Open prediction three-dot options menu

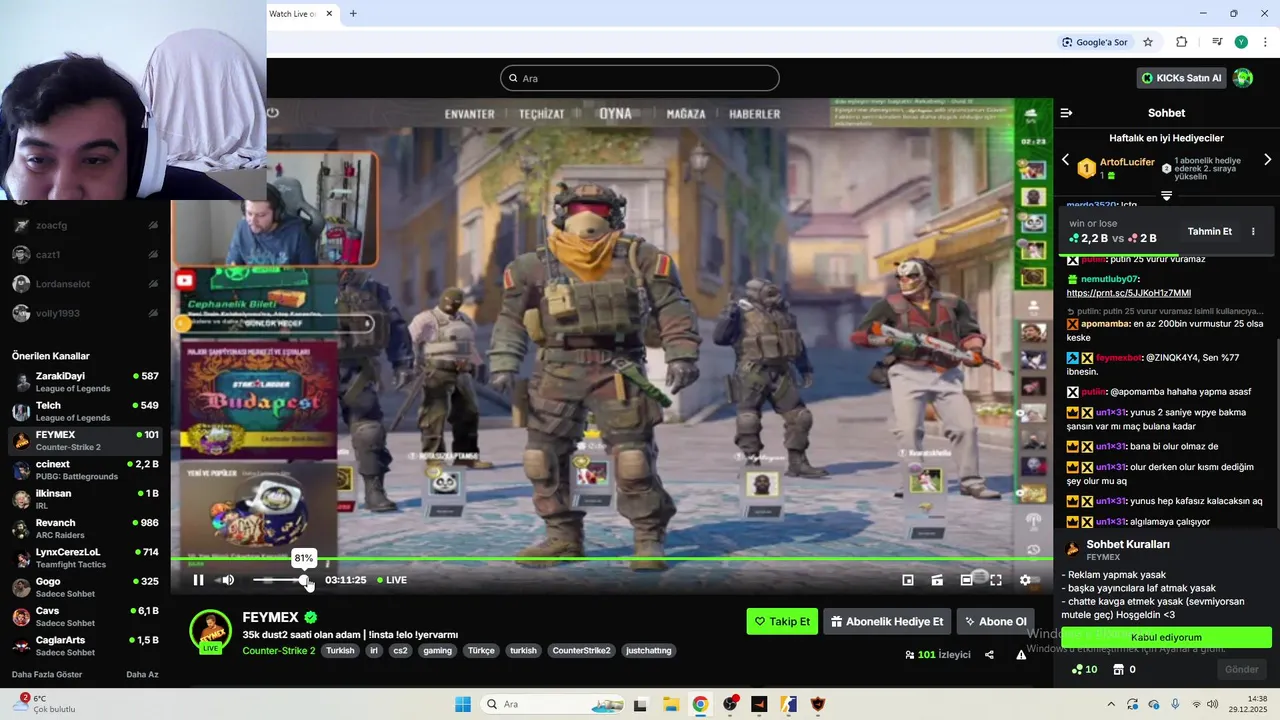(1253, 231)
